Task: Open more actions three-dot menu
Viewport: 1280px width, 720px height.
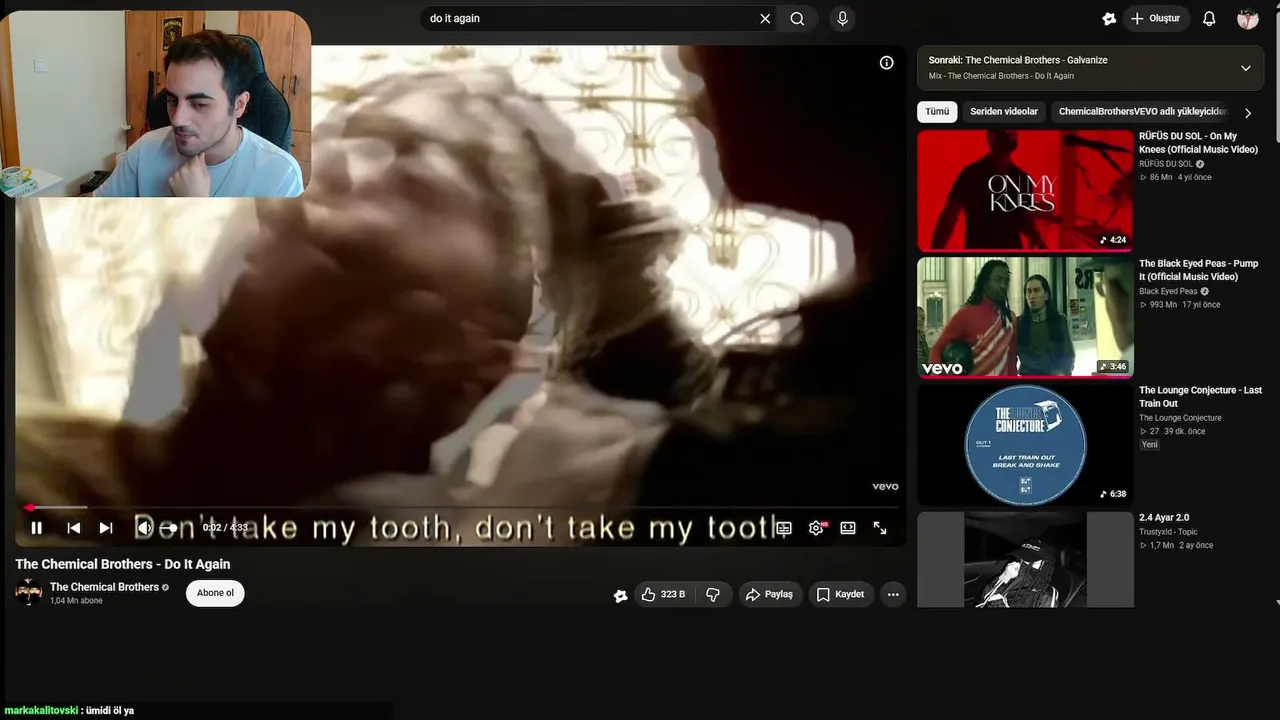Action: point(893,594)
